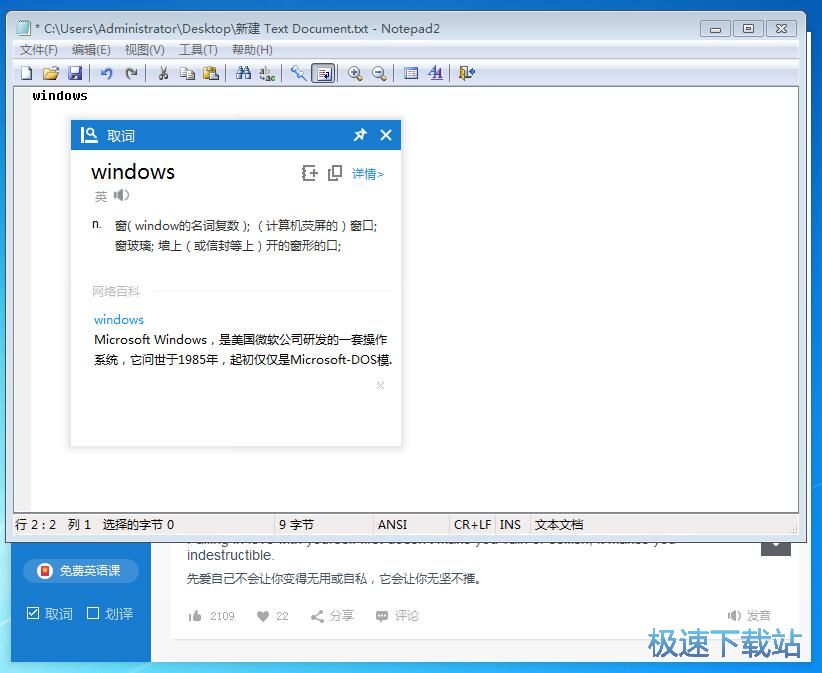Open the 文件(F) menu
The image size is (822, 673).
click(x=39, y=50)
